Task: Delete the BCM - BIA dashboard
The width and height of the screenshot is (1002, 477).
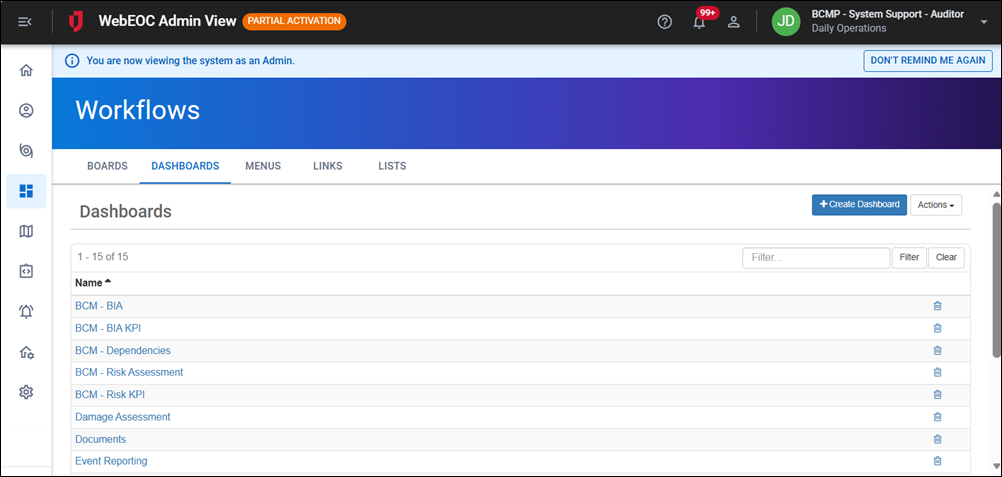Action: click(937, 306)
